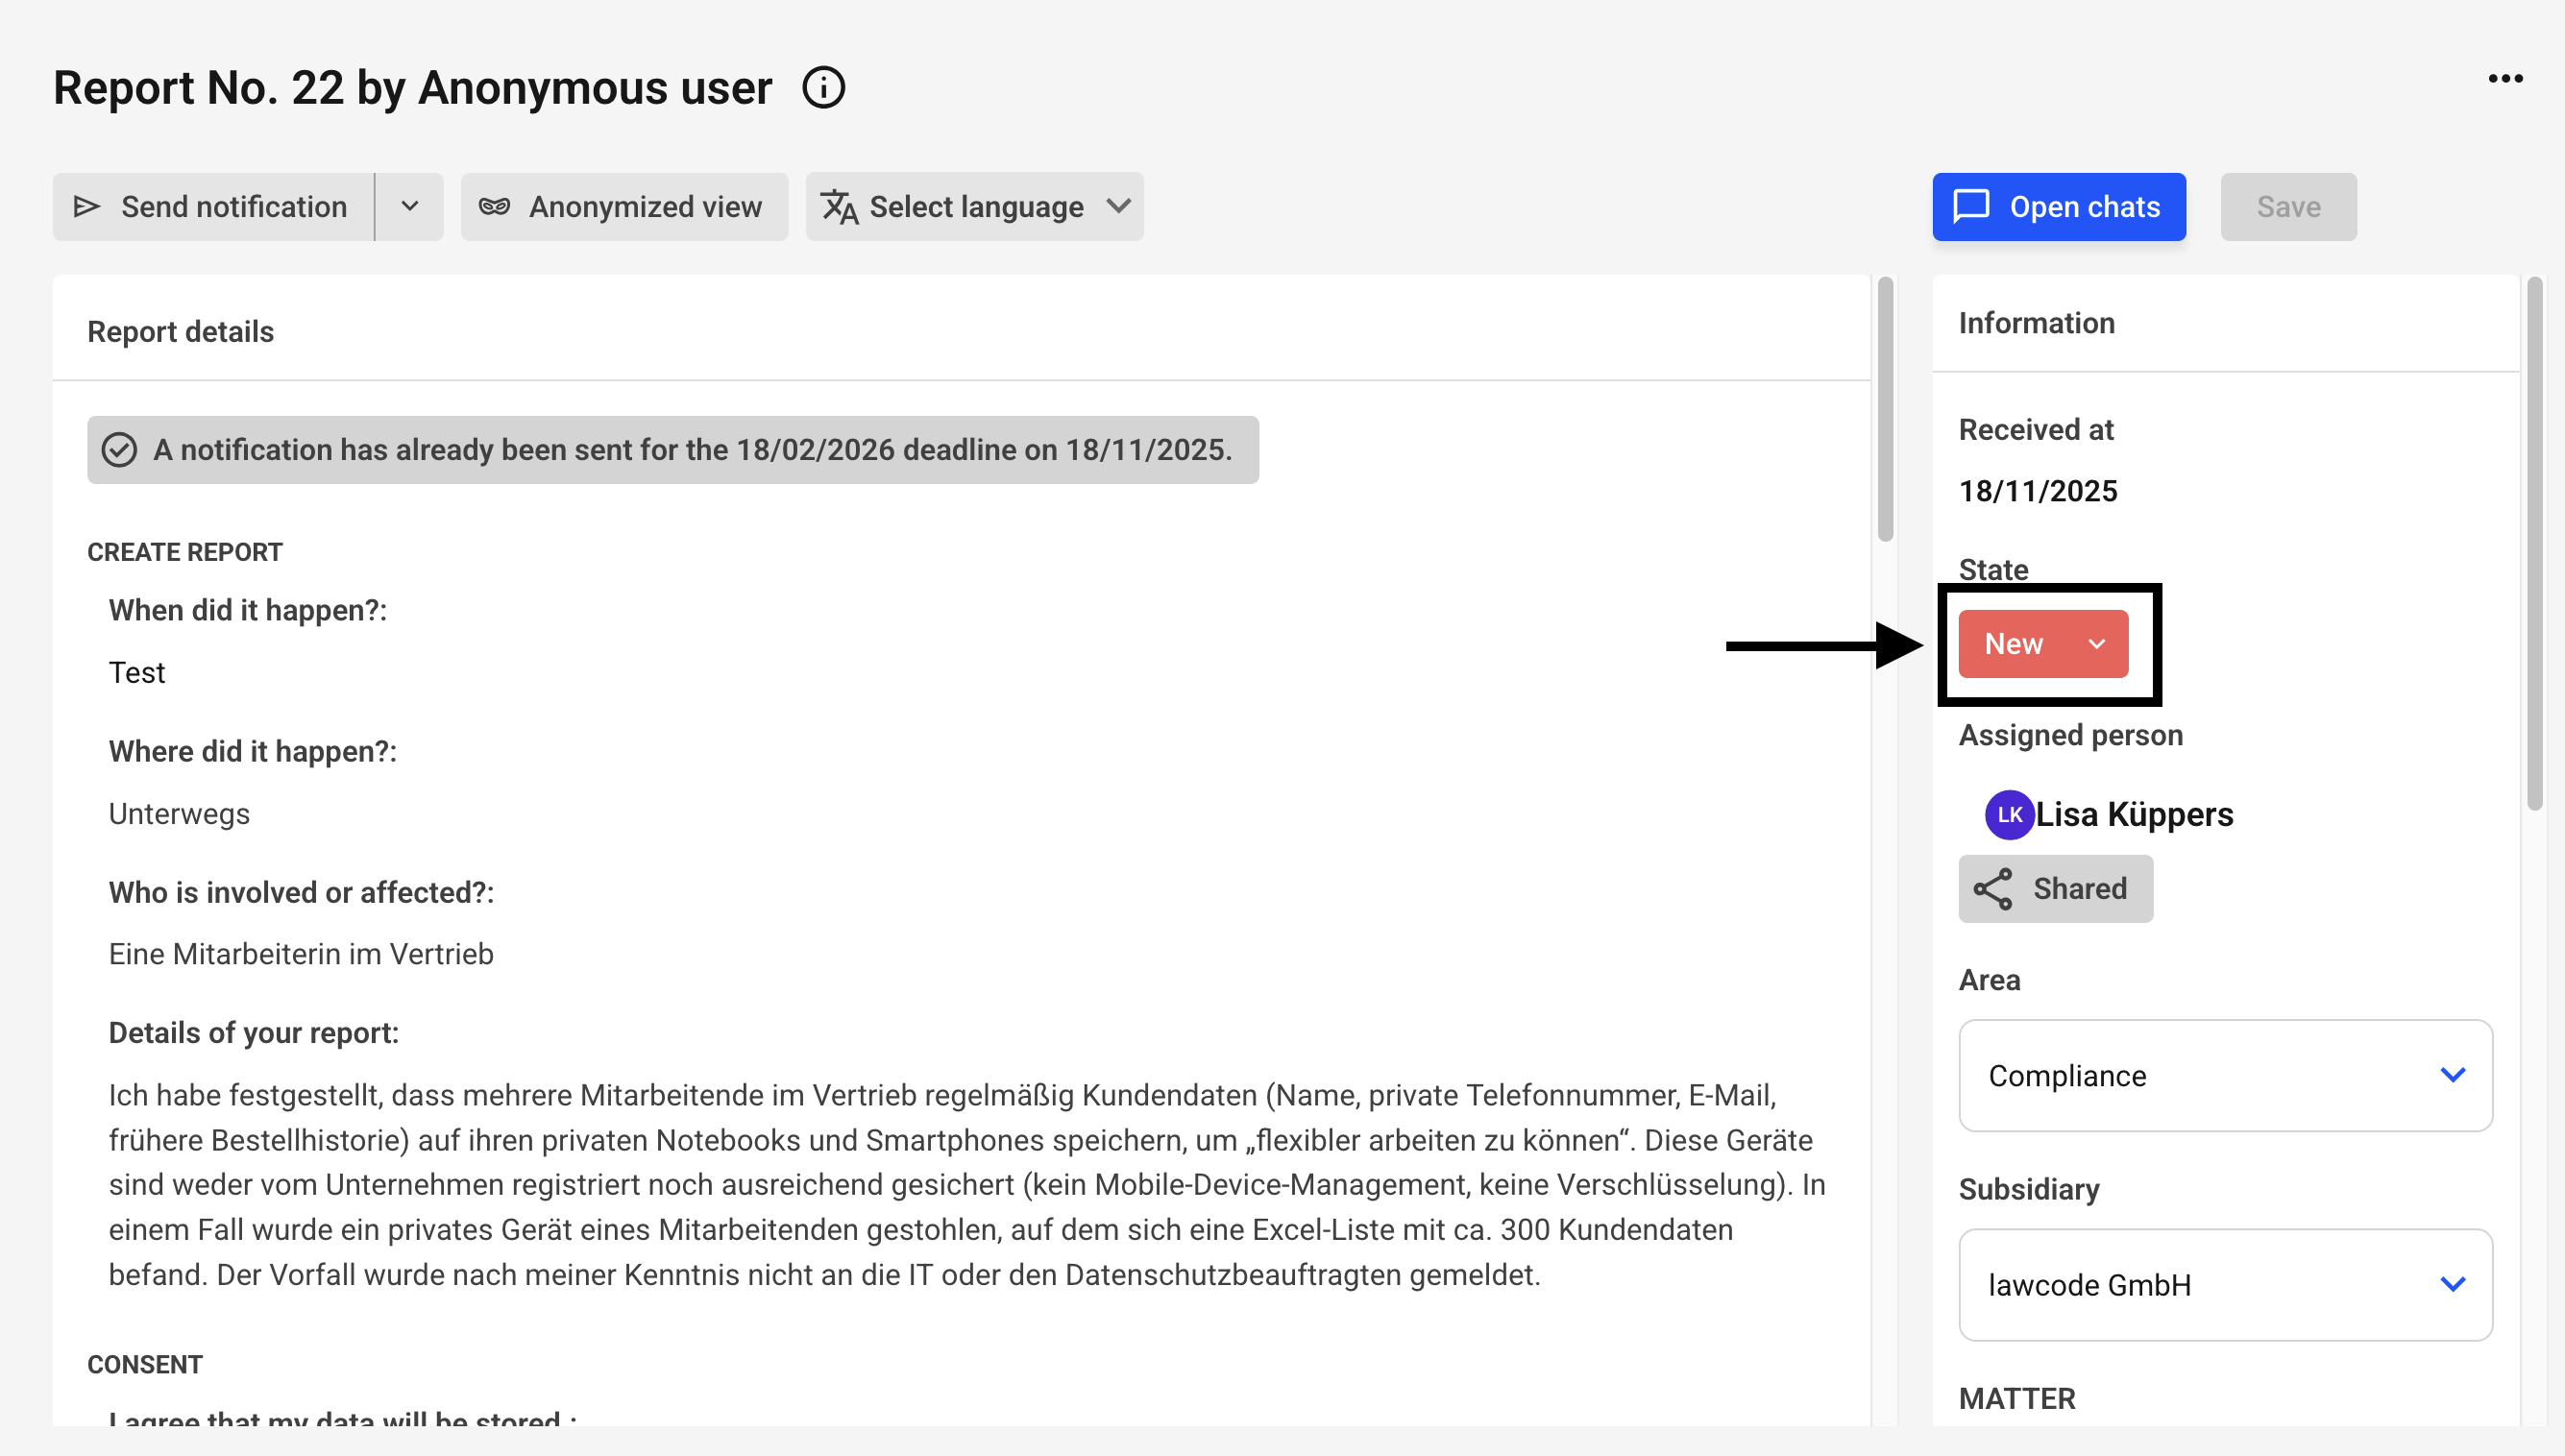Expand the Send notification arrow dropdown

point(410,207)
